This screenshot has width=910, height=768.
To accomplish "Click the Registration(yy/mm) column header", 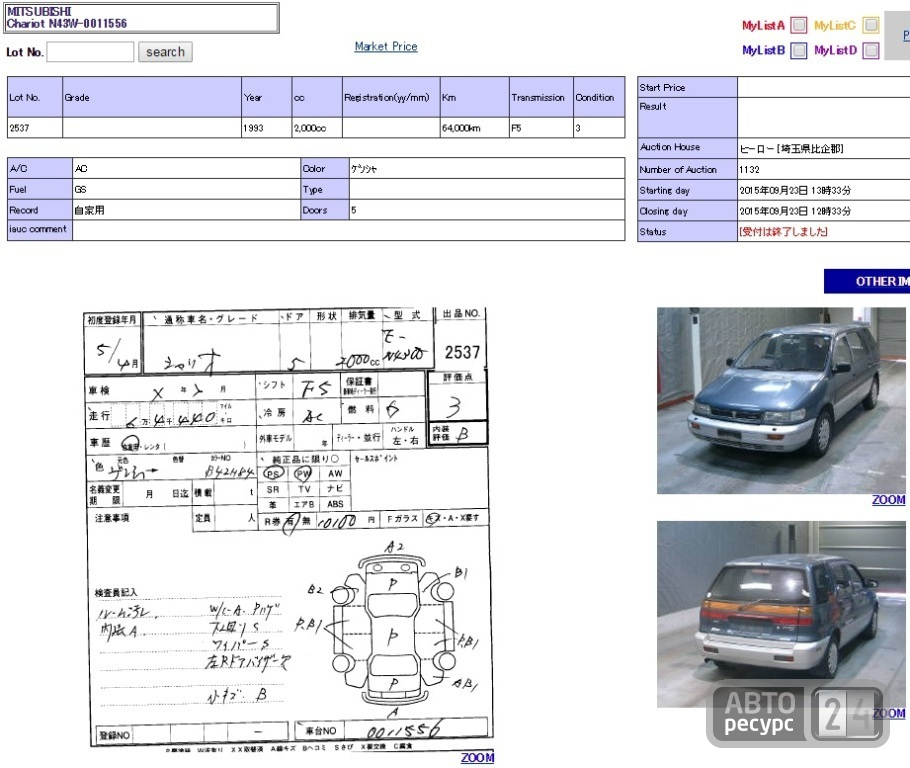I will tap(391, 97).
